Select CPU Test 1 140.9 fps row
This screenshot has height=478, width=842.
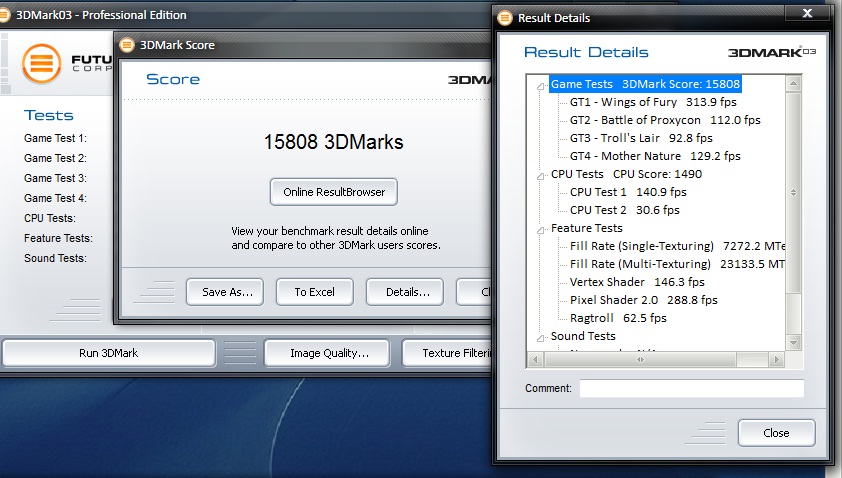(x=628, y=192)
